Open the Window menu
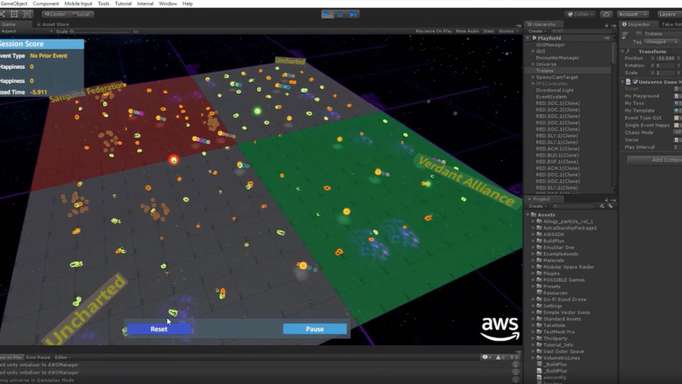This screenshot has width=682, height=384. (168, 3)
